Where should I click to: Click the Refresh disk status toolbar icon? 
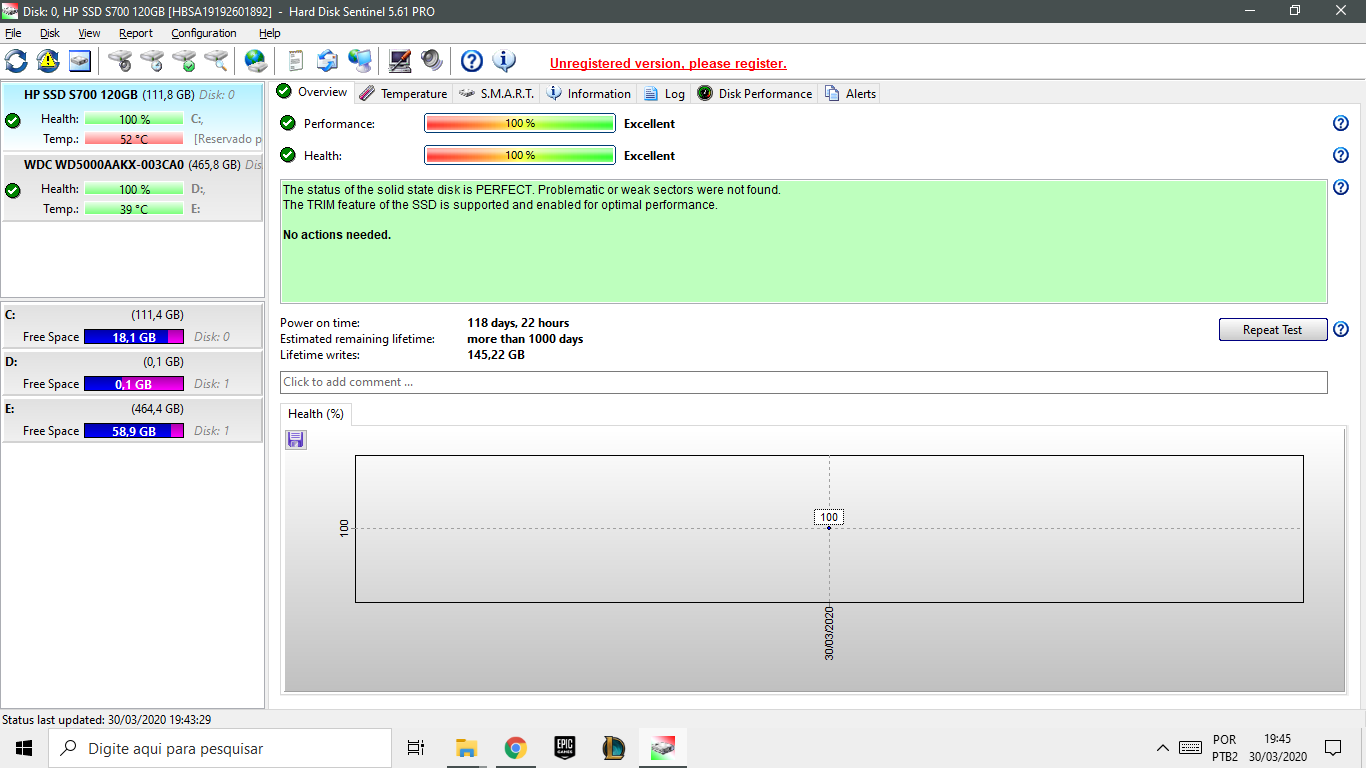[x=16, y=61]
